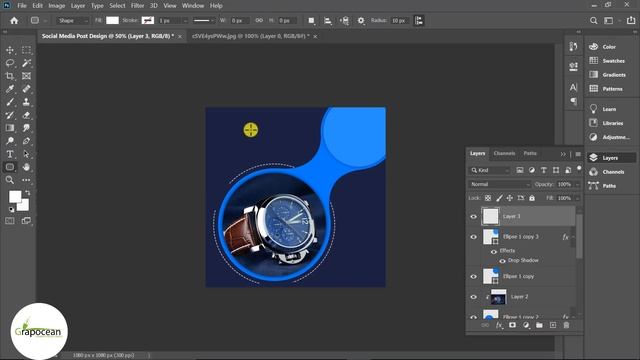Open the layer Fill percentage dropdown arrow
Screen dimensions: 640x360
[x=577, y=198]
